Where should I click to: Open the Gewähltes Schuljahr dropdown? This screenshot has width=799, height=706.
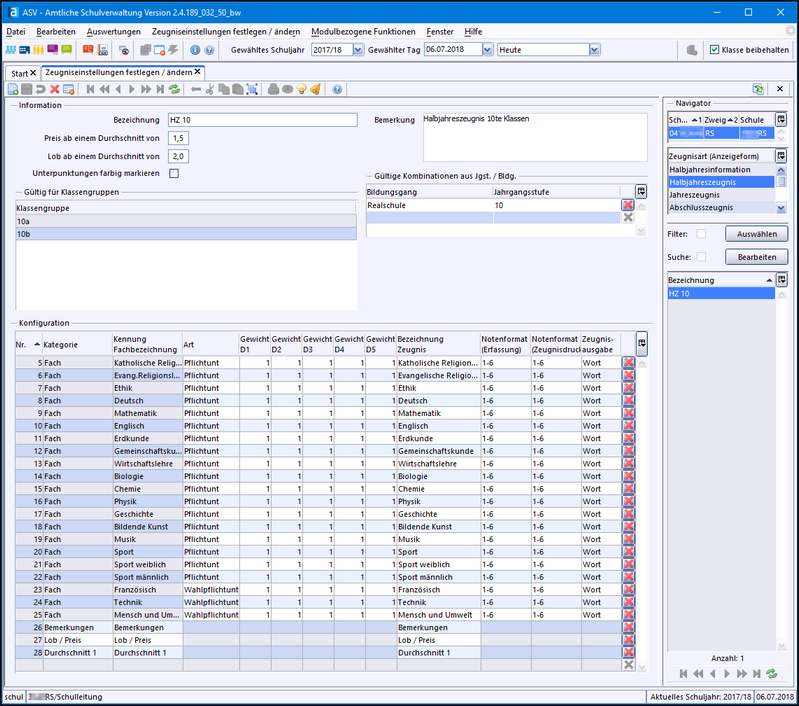point(358,49)
